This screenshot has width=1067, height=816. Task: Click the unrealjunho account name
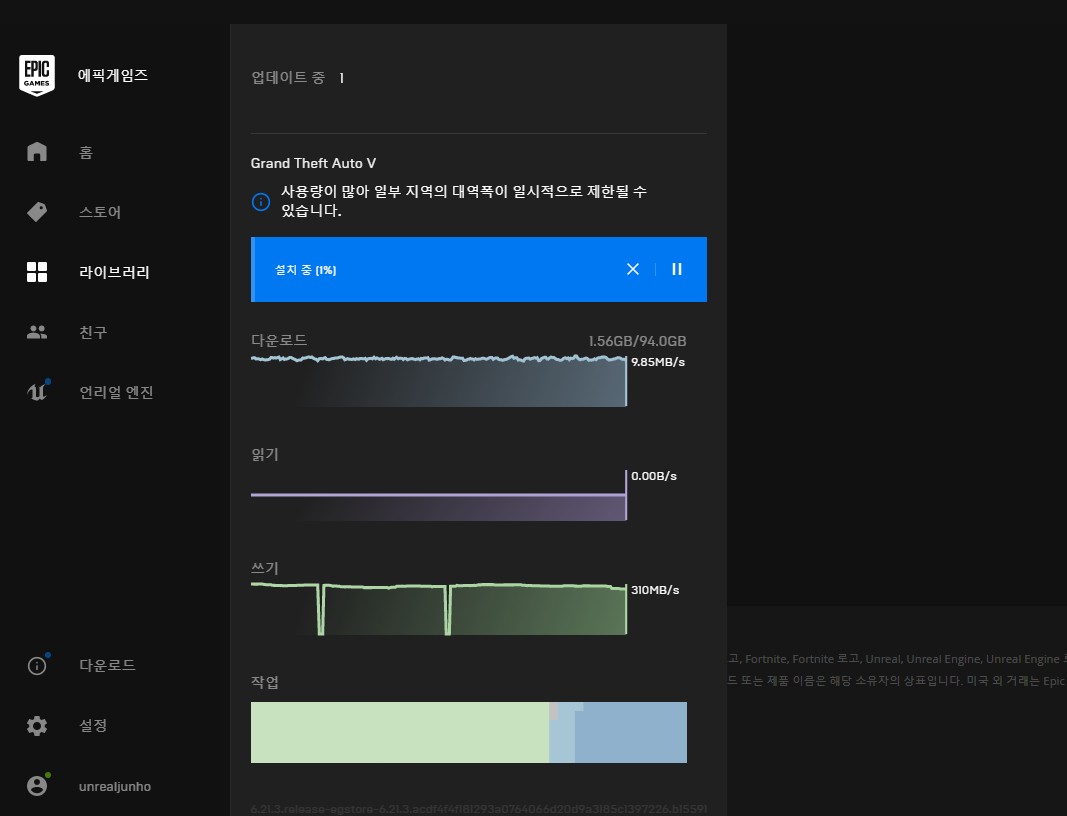[x=115, y=787]
